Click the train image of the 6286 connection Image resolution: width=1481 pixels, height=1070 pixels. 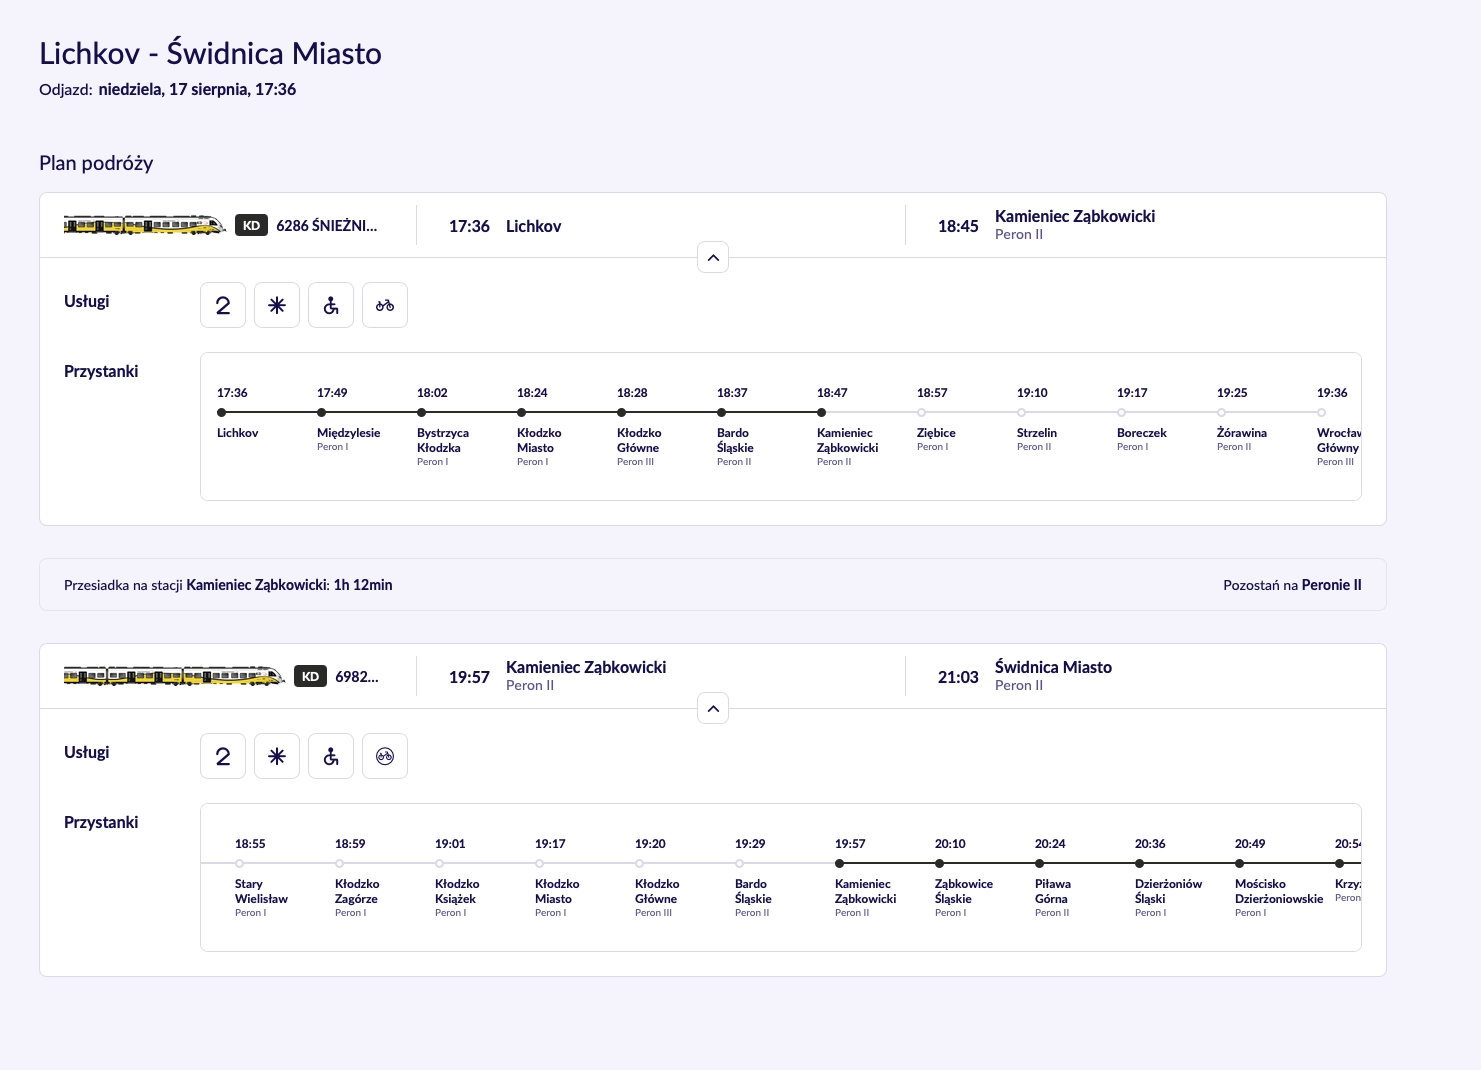click(x=145, y=226)
